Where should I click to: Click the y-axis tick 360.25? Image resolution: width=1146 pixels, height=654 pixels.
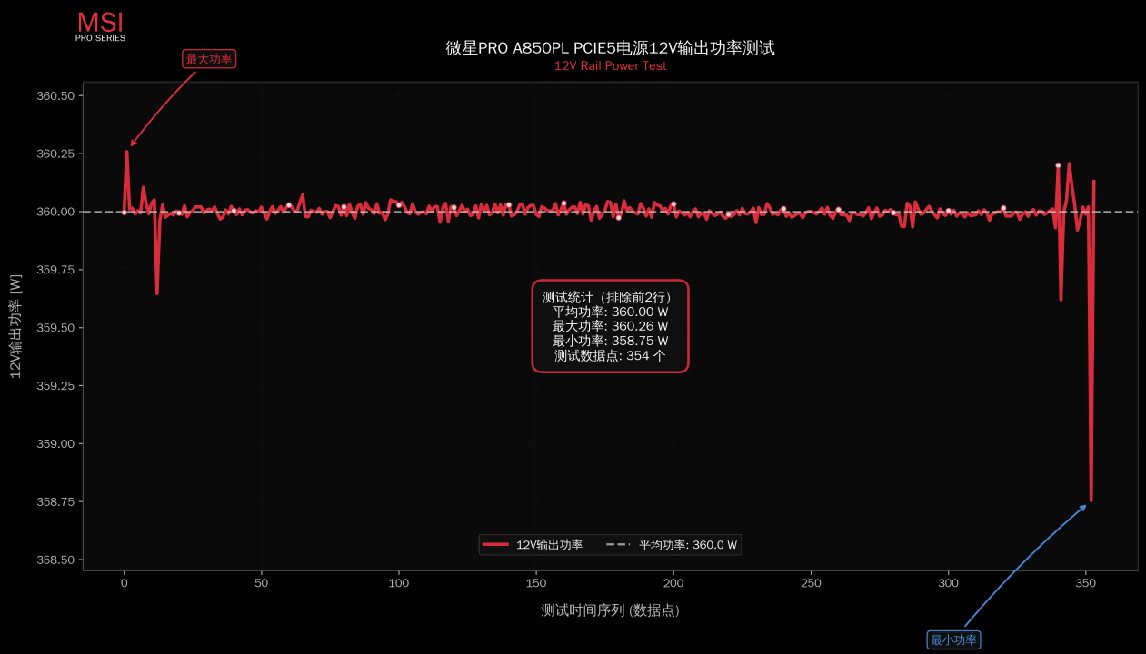point(56,153)
